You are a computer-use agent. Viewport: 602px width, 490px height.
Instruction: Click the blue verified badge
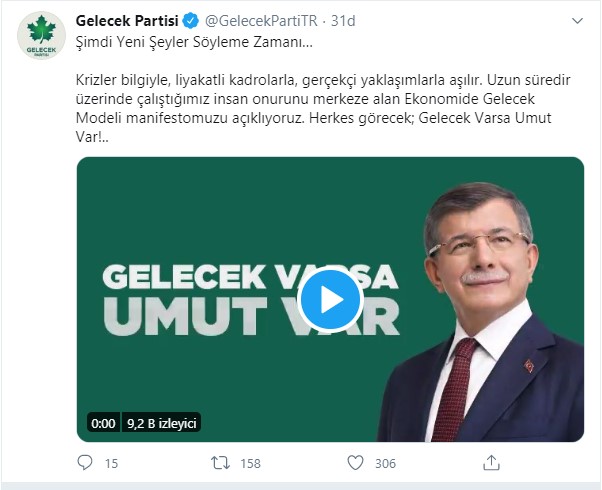click(x=189, y=21)
